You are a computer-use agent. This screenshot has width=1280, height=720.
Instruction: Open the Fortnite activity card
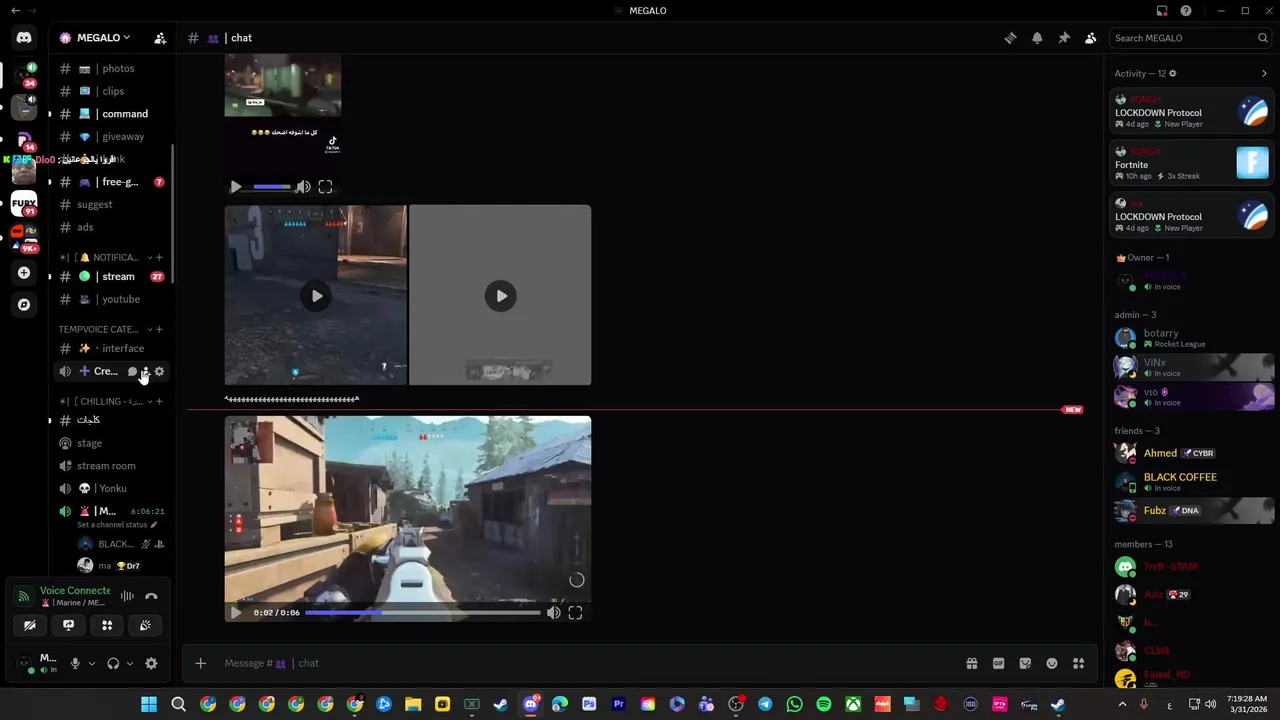pyautogui.click(x=1192, y=163)
